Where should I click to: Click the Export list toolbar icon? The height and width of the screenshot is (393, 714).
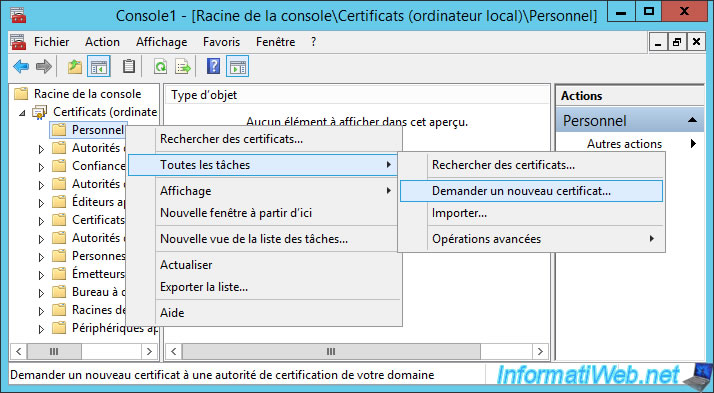tap(183, 66)
